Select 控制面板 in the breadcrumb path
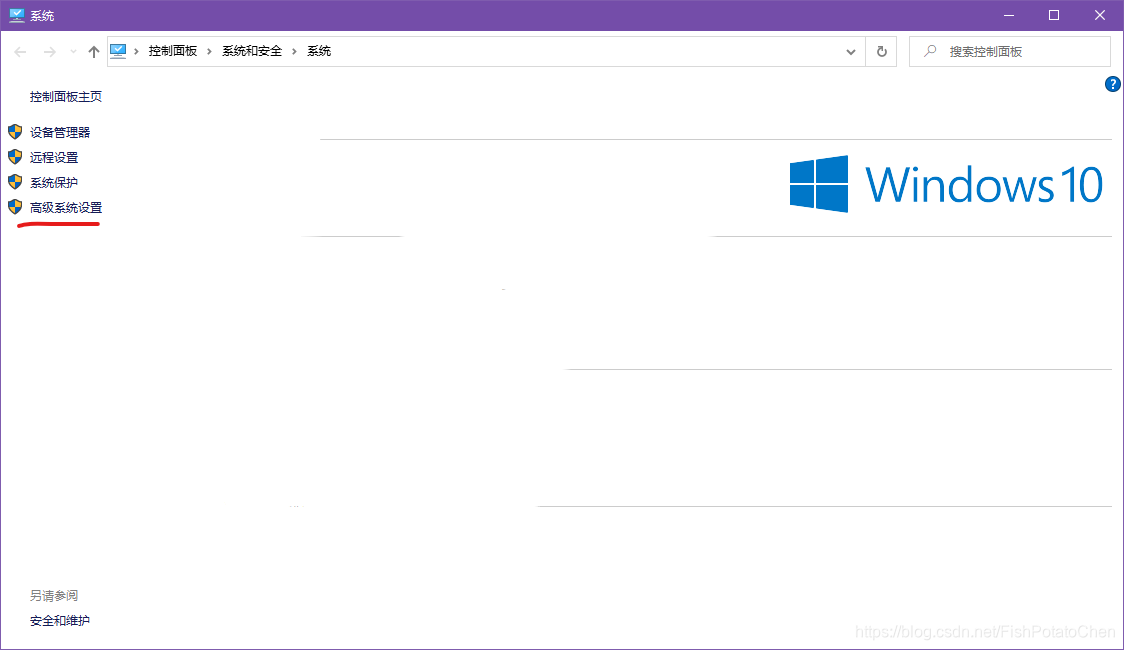The height and width of the screenshot is (650, 1124). pyautogui.click(x=173, y=51)
